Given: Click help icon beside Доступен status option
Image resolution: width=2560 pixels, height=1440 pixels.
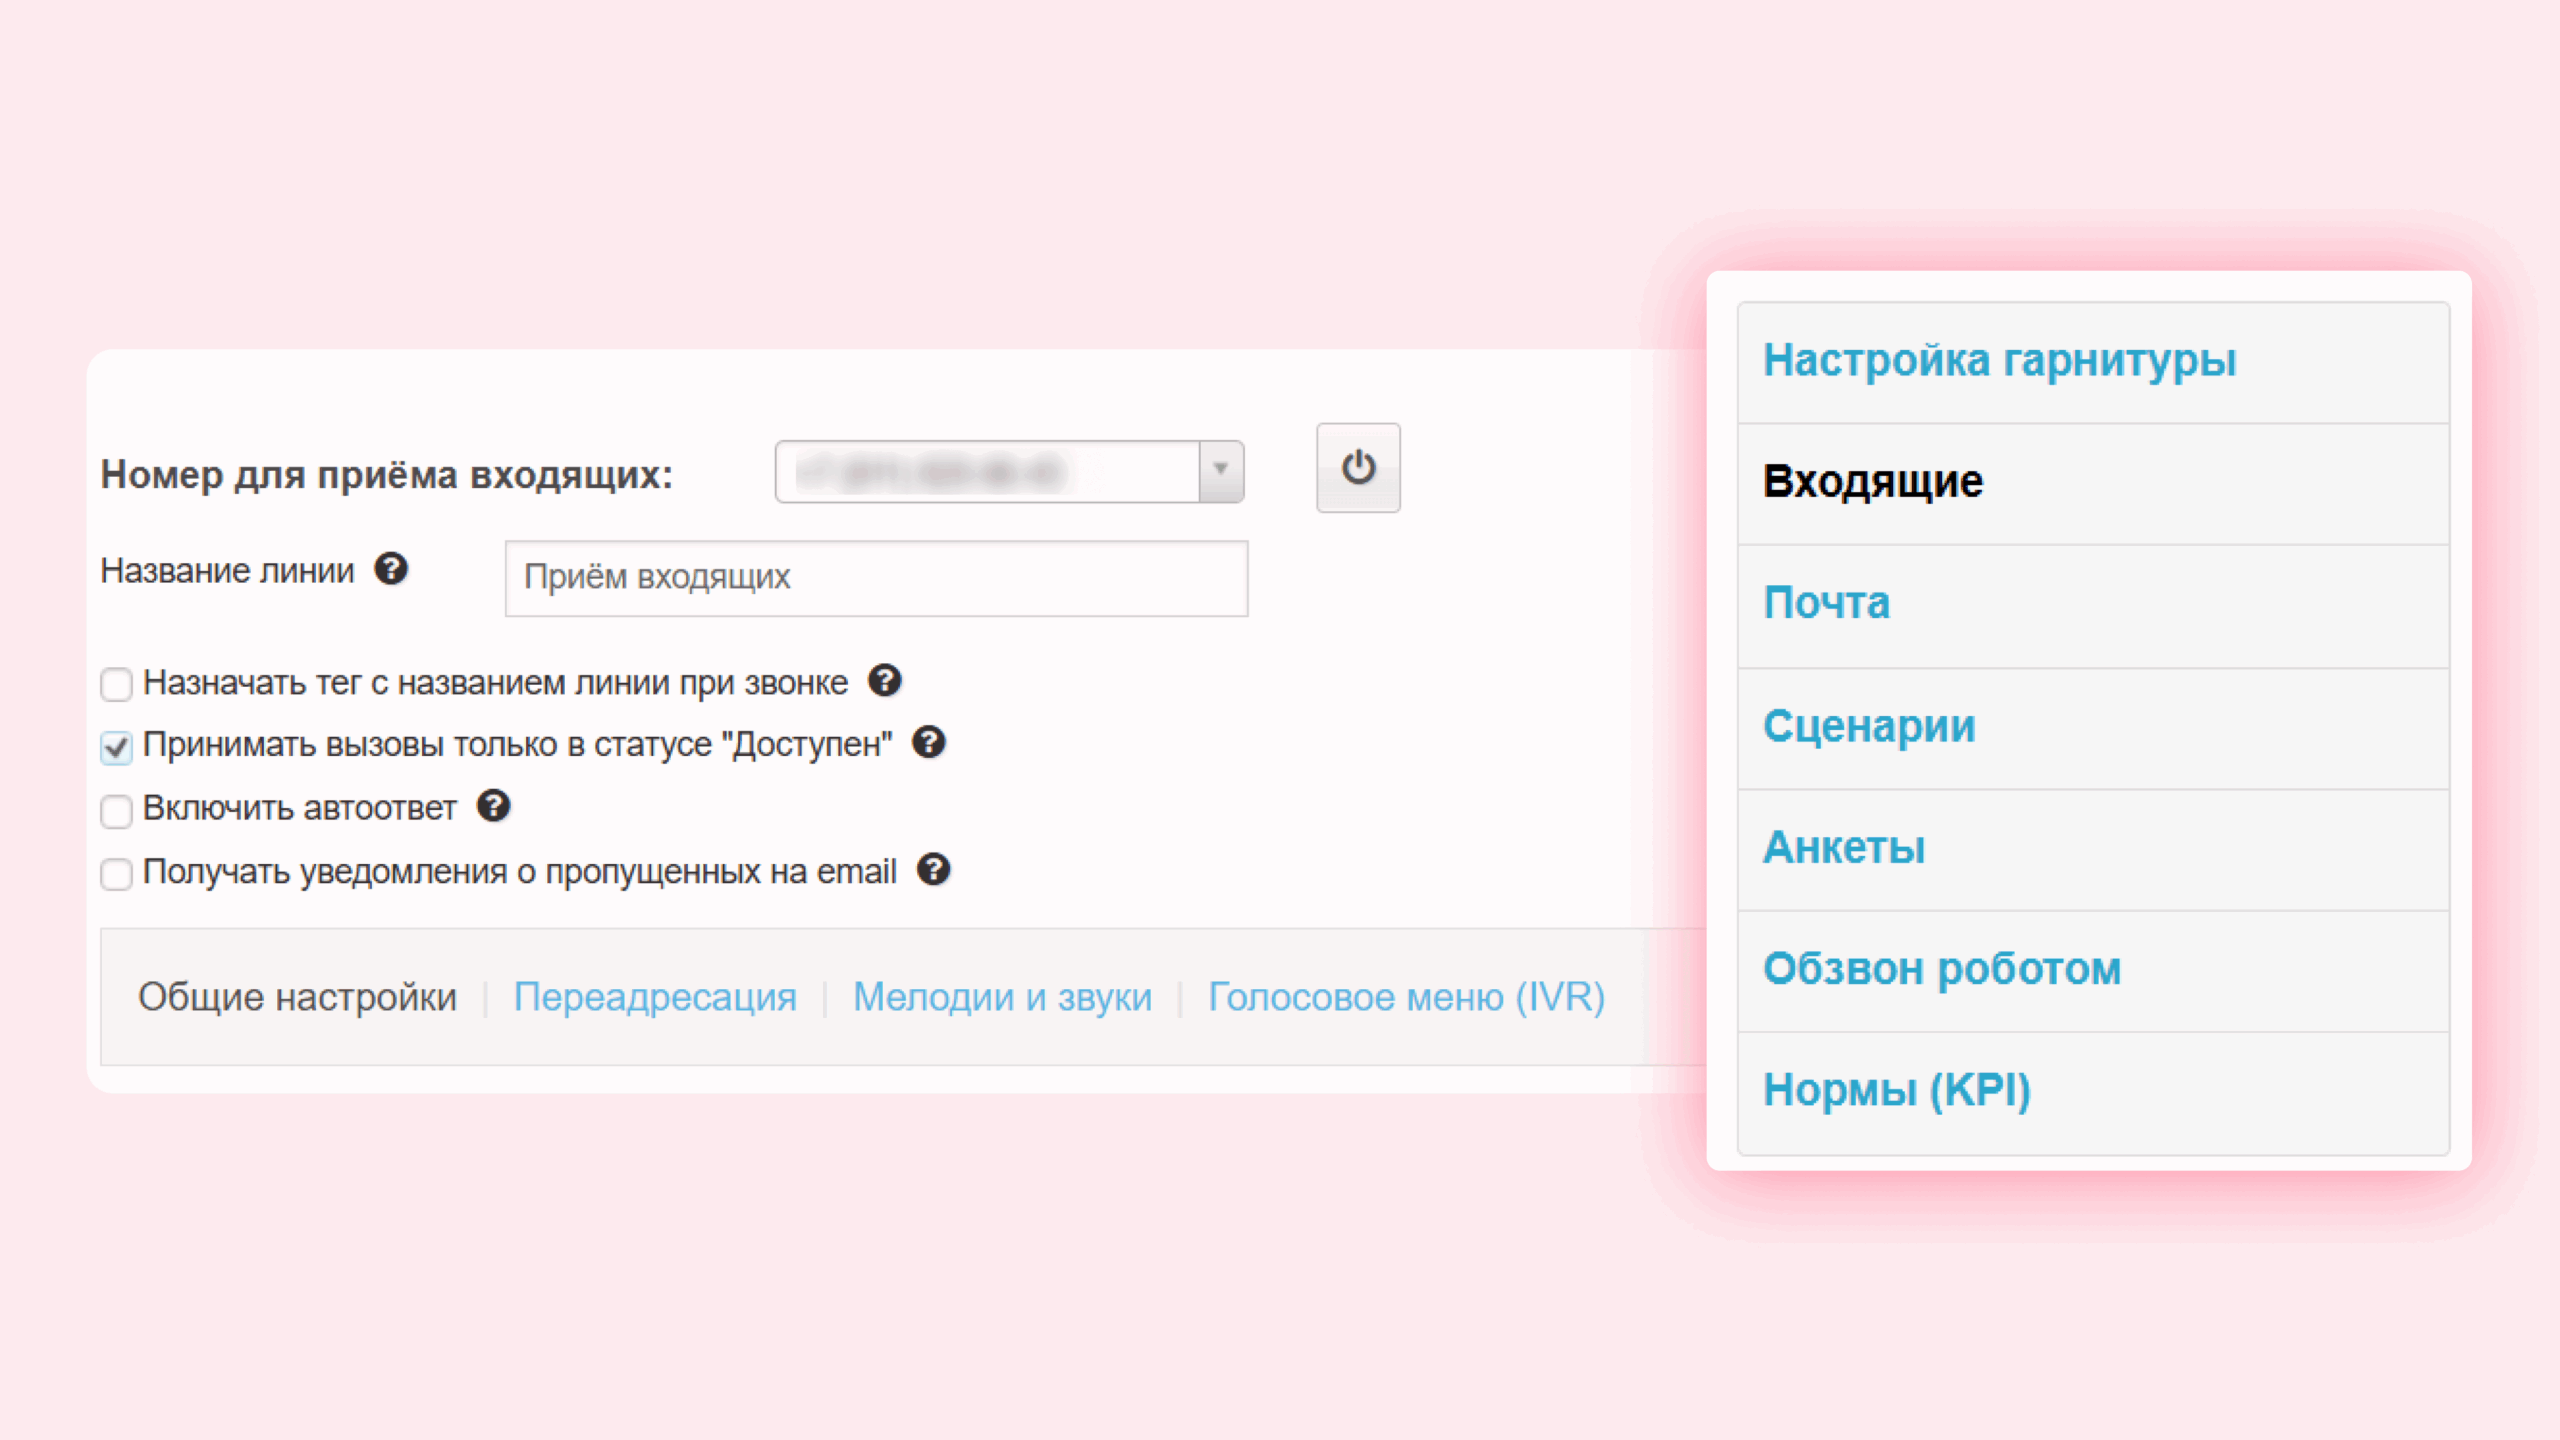Looking at the screenshot, I should (x=929, y=743).
